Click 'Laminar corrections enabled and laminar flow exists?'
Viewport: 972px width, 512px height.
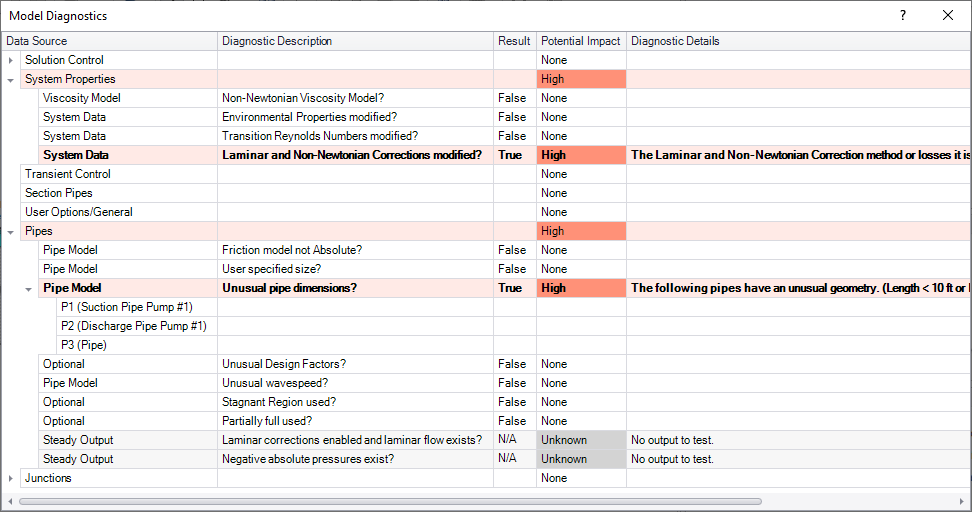click(352, 440)
